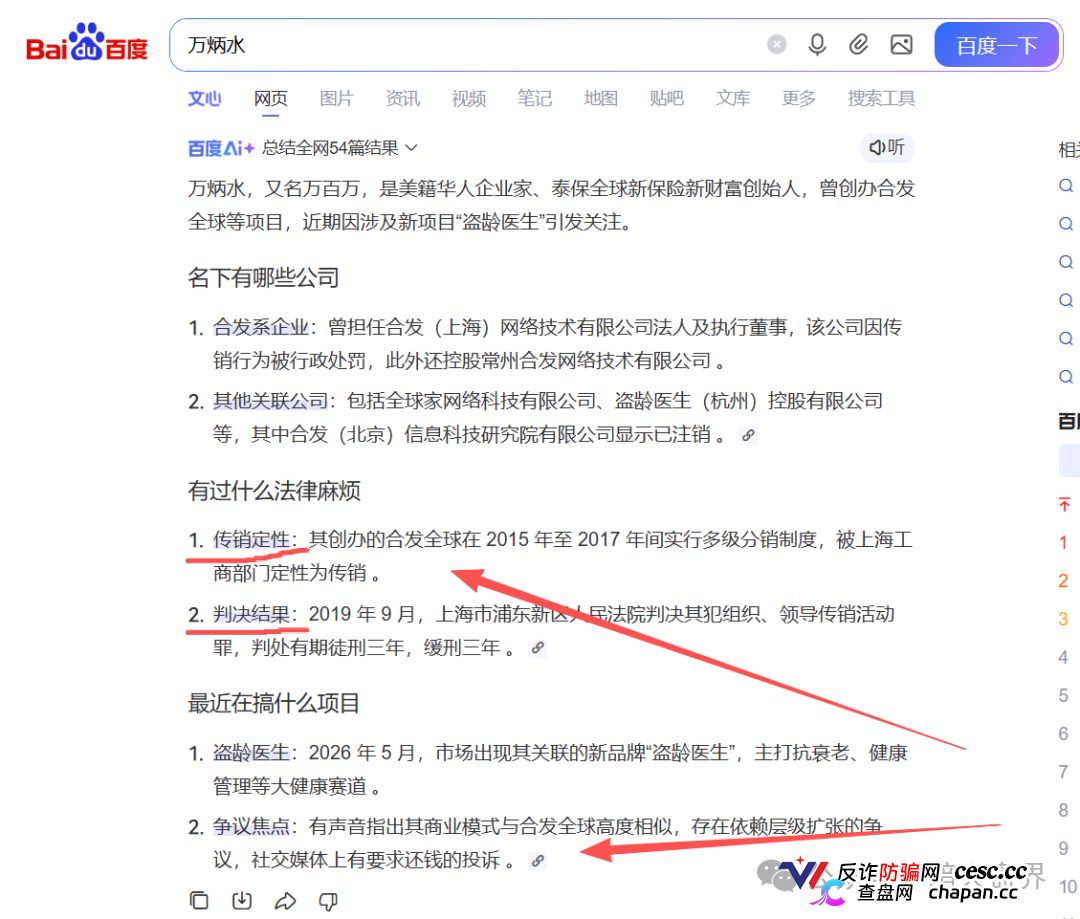Open the 传销定性 link
Image resolution: width=1080 pixels, height=919 pixels.
tap(251, 539)
